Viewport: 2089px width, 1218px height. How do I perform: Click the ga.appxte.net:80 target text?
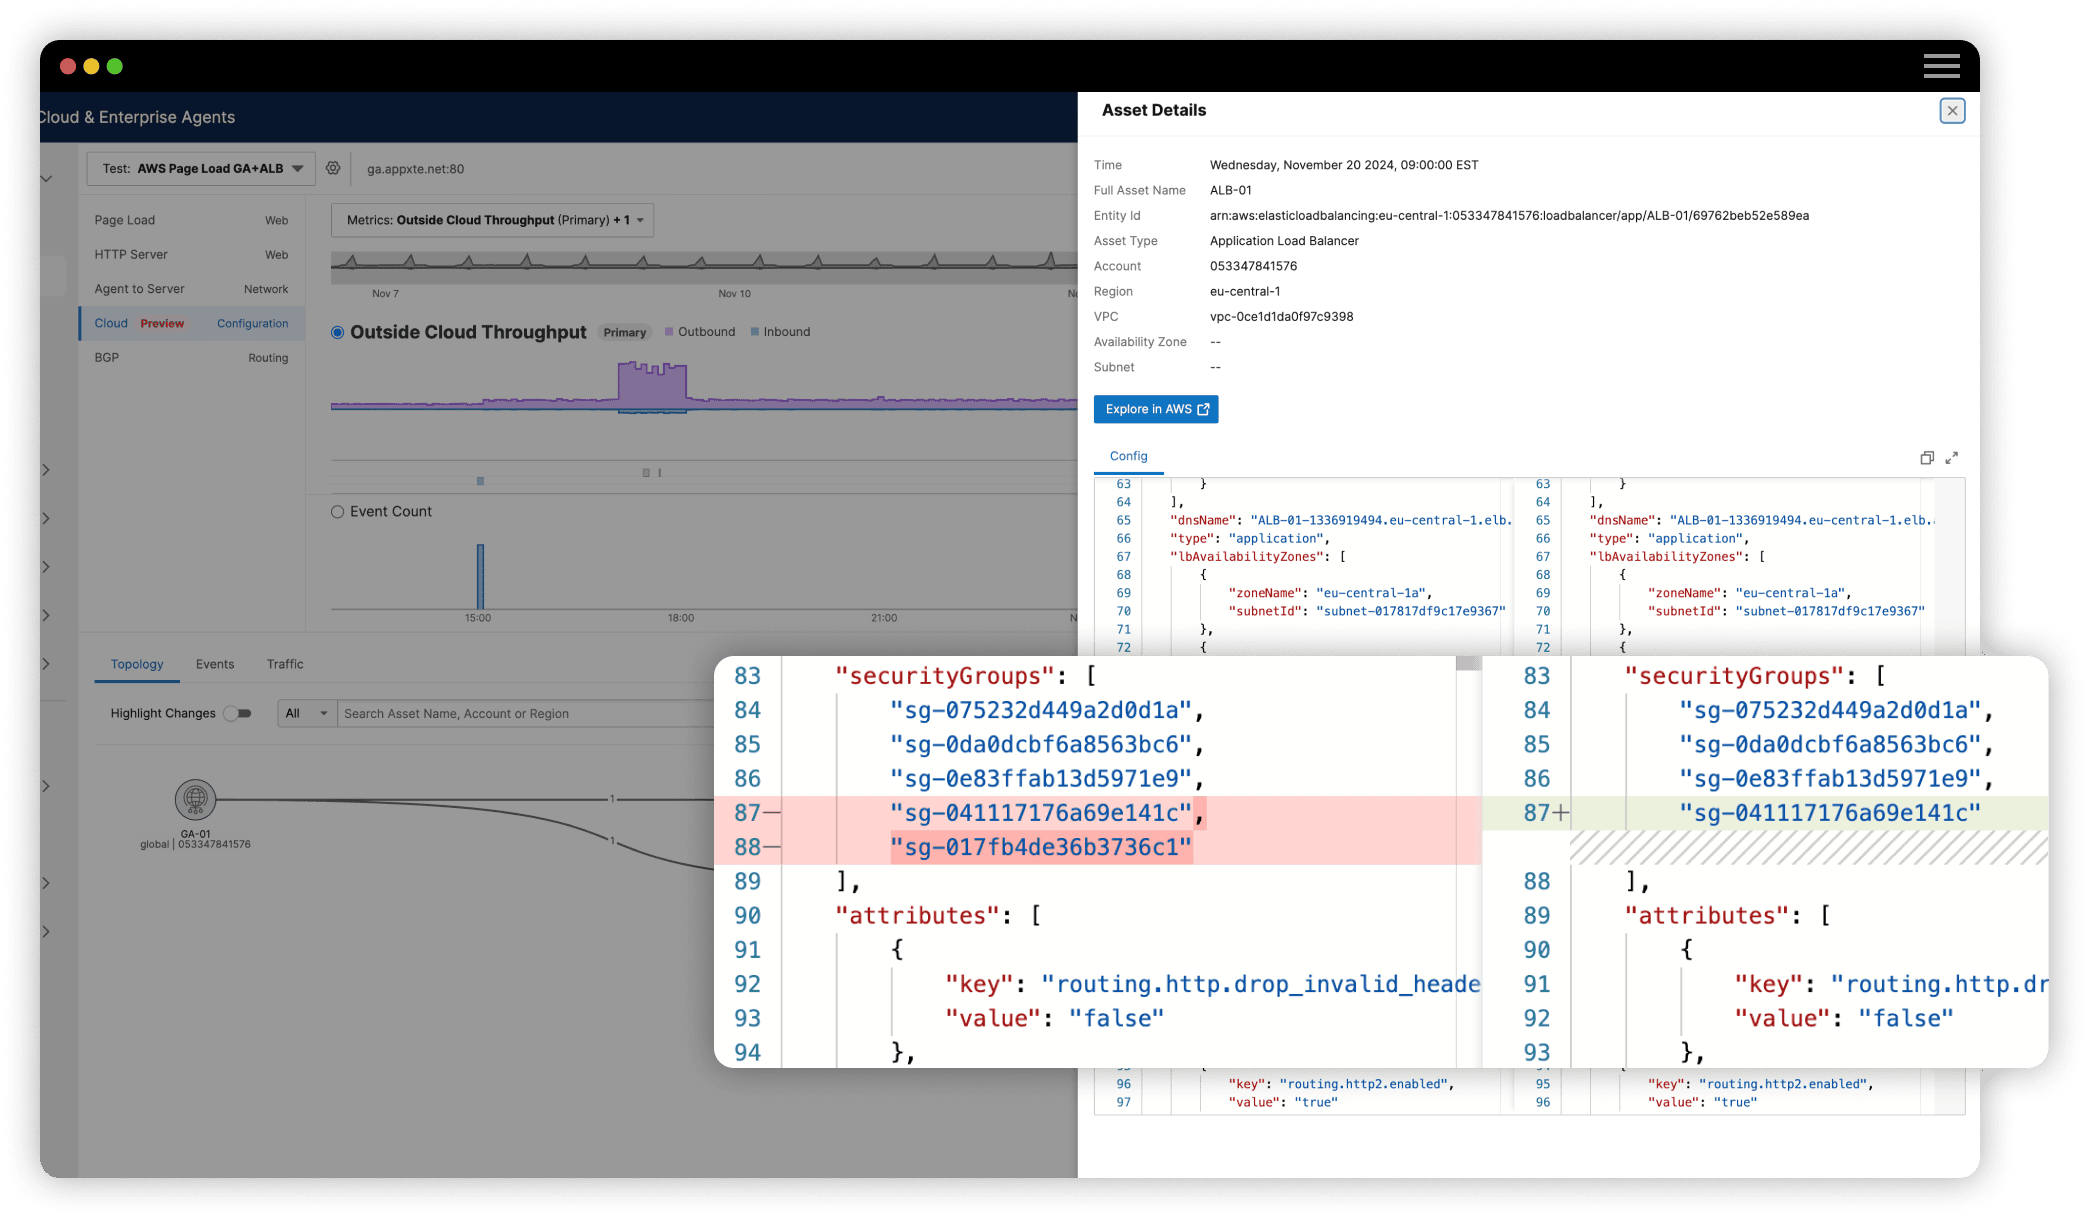[415, 169]
